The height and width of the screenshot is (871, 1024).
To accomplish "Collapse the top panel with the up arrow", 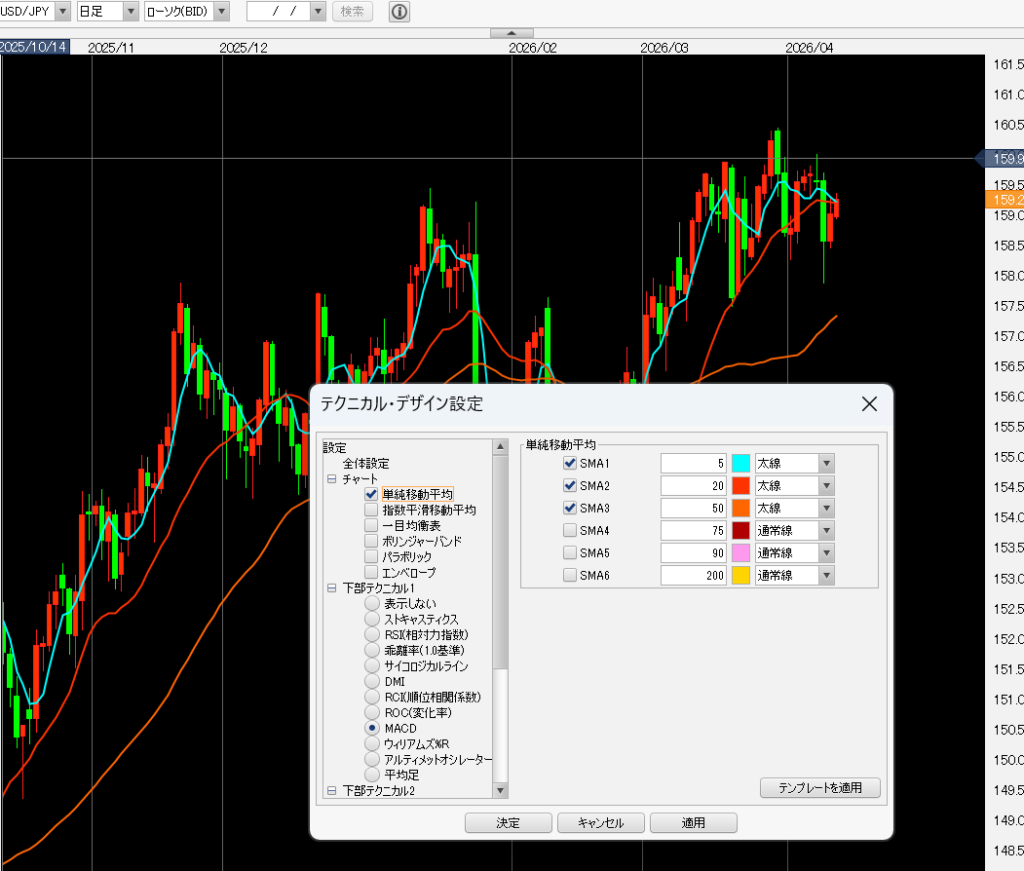I will 511,33.
